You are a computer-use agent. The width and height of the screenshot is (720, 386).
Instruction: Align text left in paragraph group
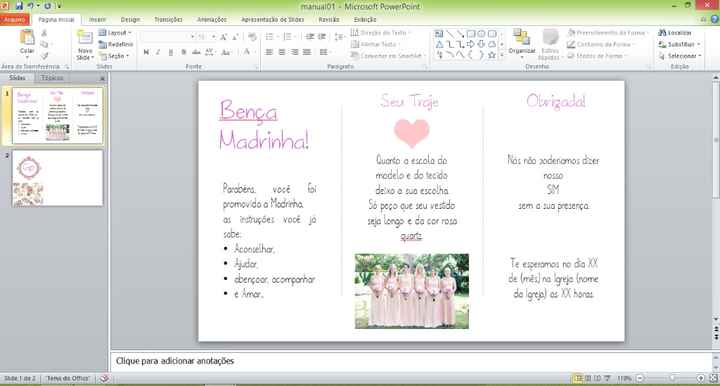[270, 52]
